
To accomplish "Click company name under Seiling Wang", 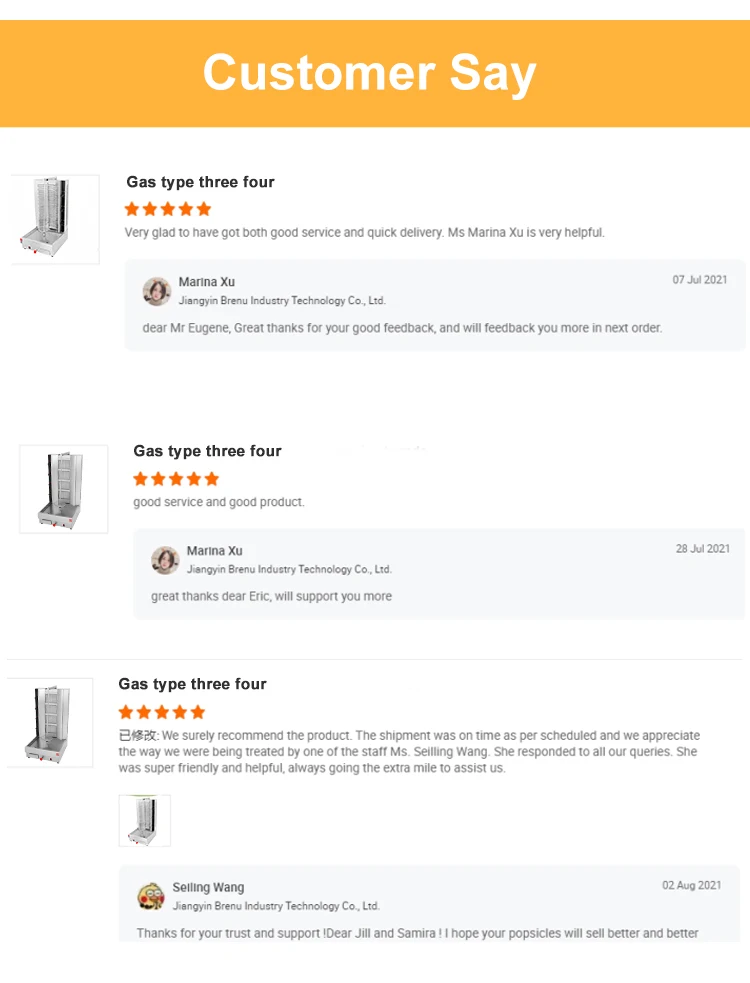I will (x=276, y=906).
